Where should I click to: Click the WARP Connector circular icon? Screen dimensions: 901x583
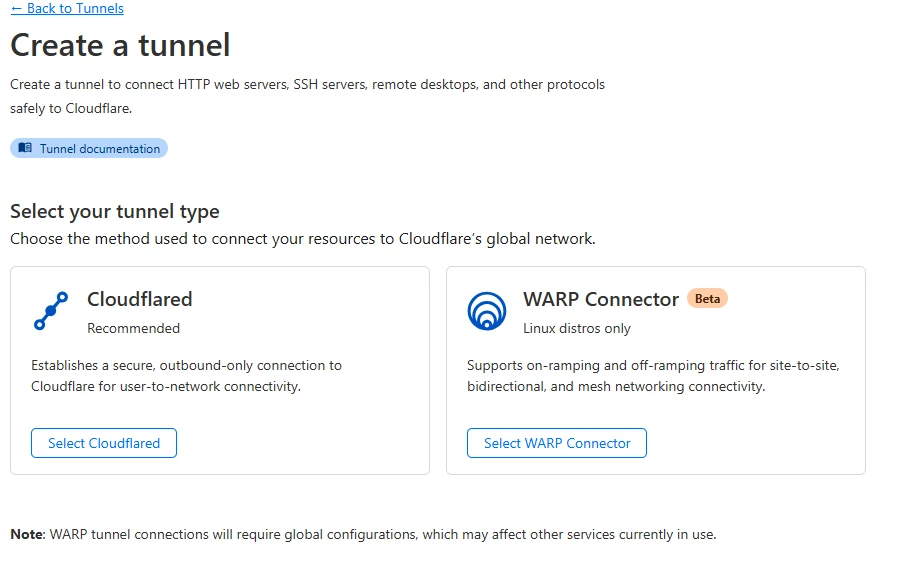click(x=487, y=311)
